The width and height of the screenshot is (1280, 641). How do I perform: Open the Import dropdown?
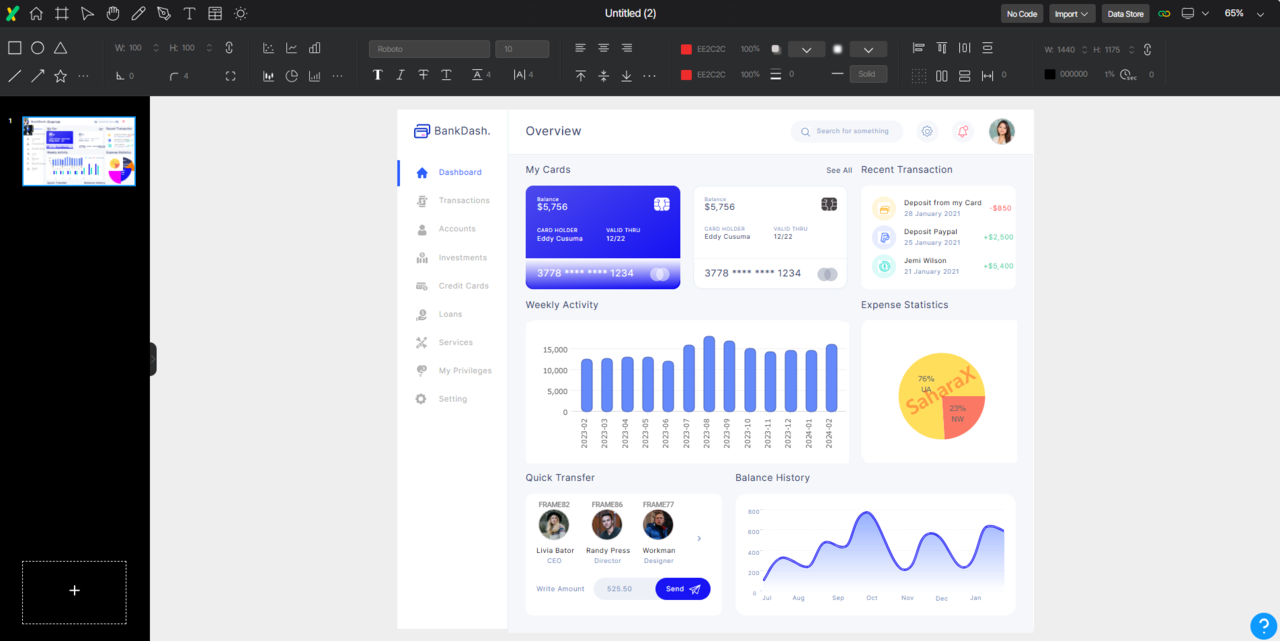[x=1072, y=14]
